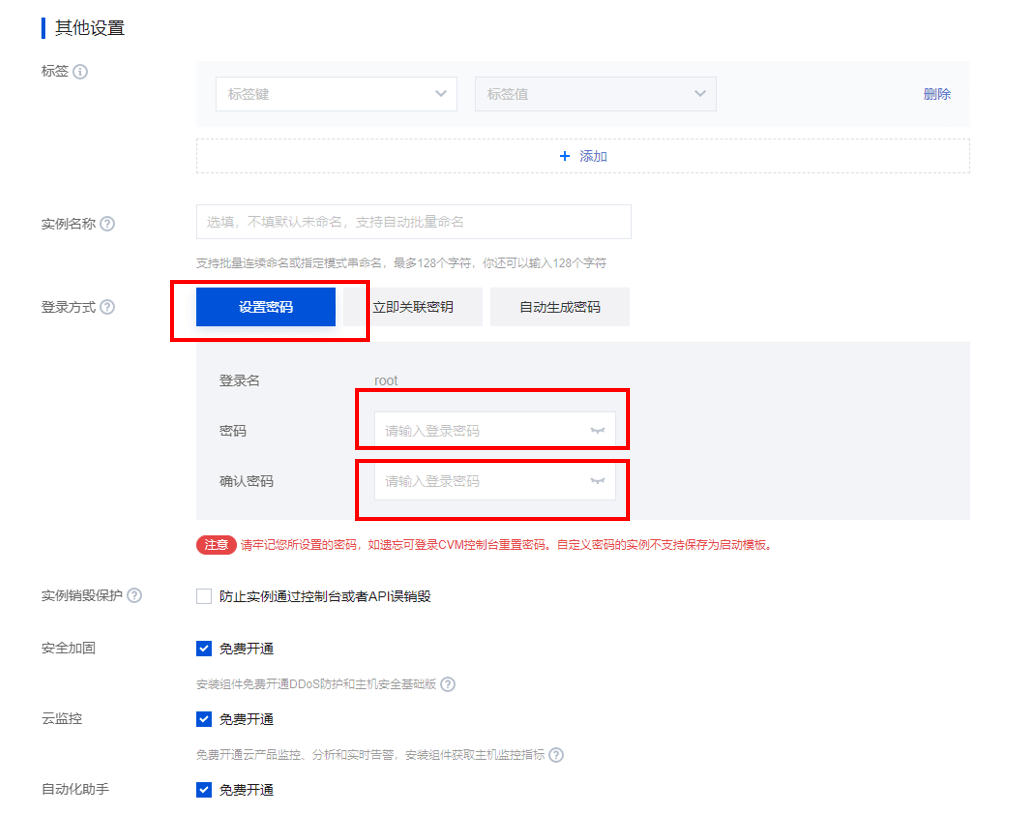Select the 设置密码 login method
The image size is (1033, 816).
click(x=268, y=306)
